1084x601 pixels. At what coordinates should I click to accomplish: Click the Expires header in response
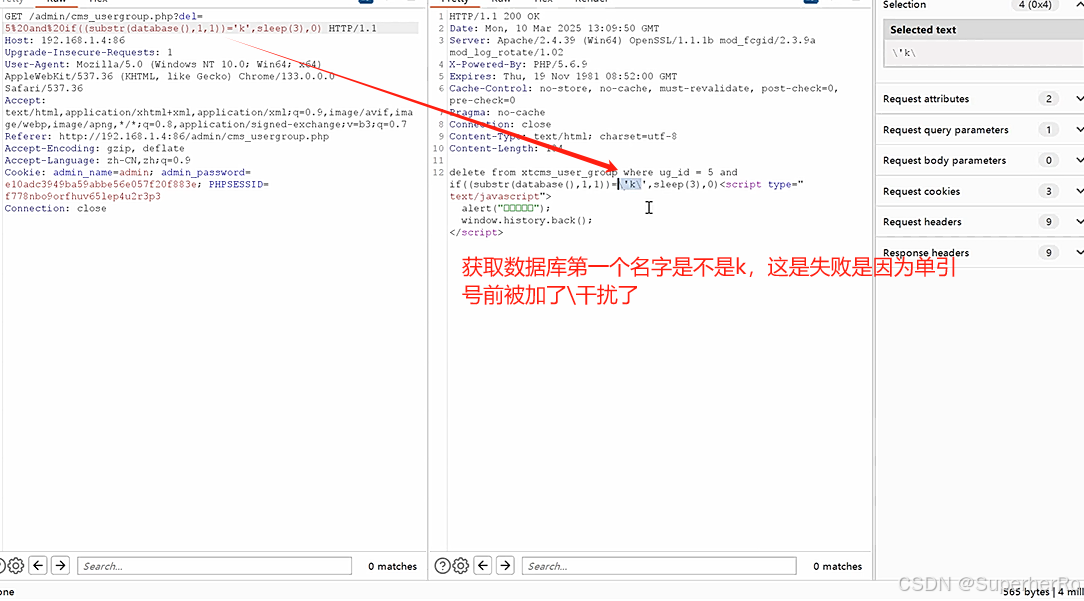pyautogui.click(x=563, y=76)
